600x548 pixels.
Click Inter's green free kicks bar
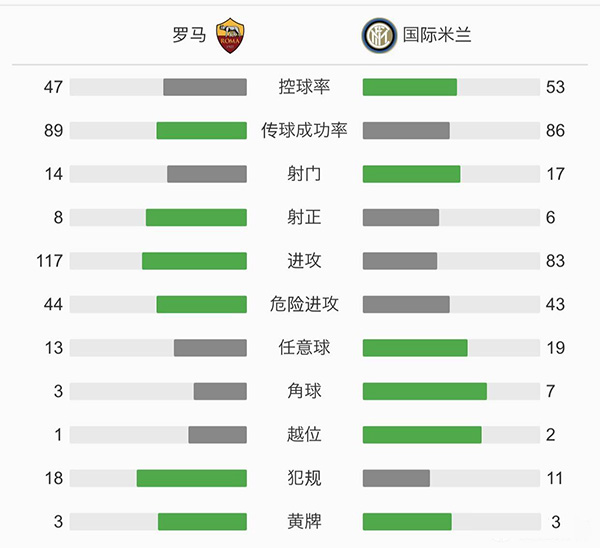pyautogui.click(x=415, y=348)
